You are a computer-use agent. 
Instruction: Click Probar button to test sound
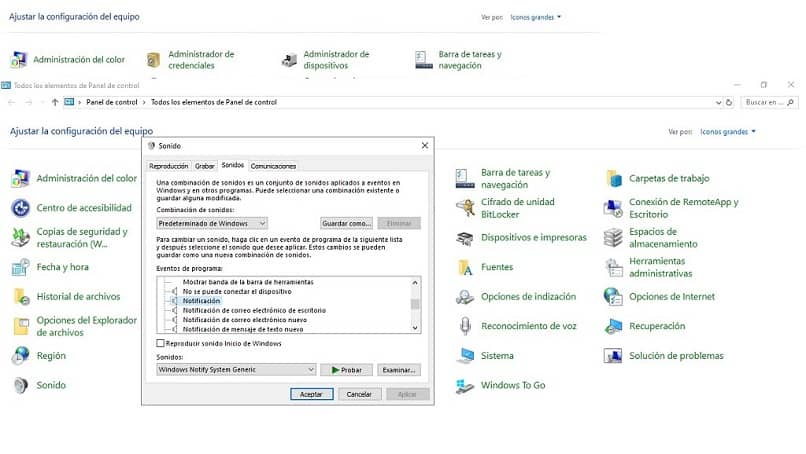[346, 370]
